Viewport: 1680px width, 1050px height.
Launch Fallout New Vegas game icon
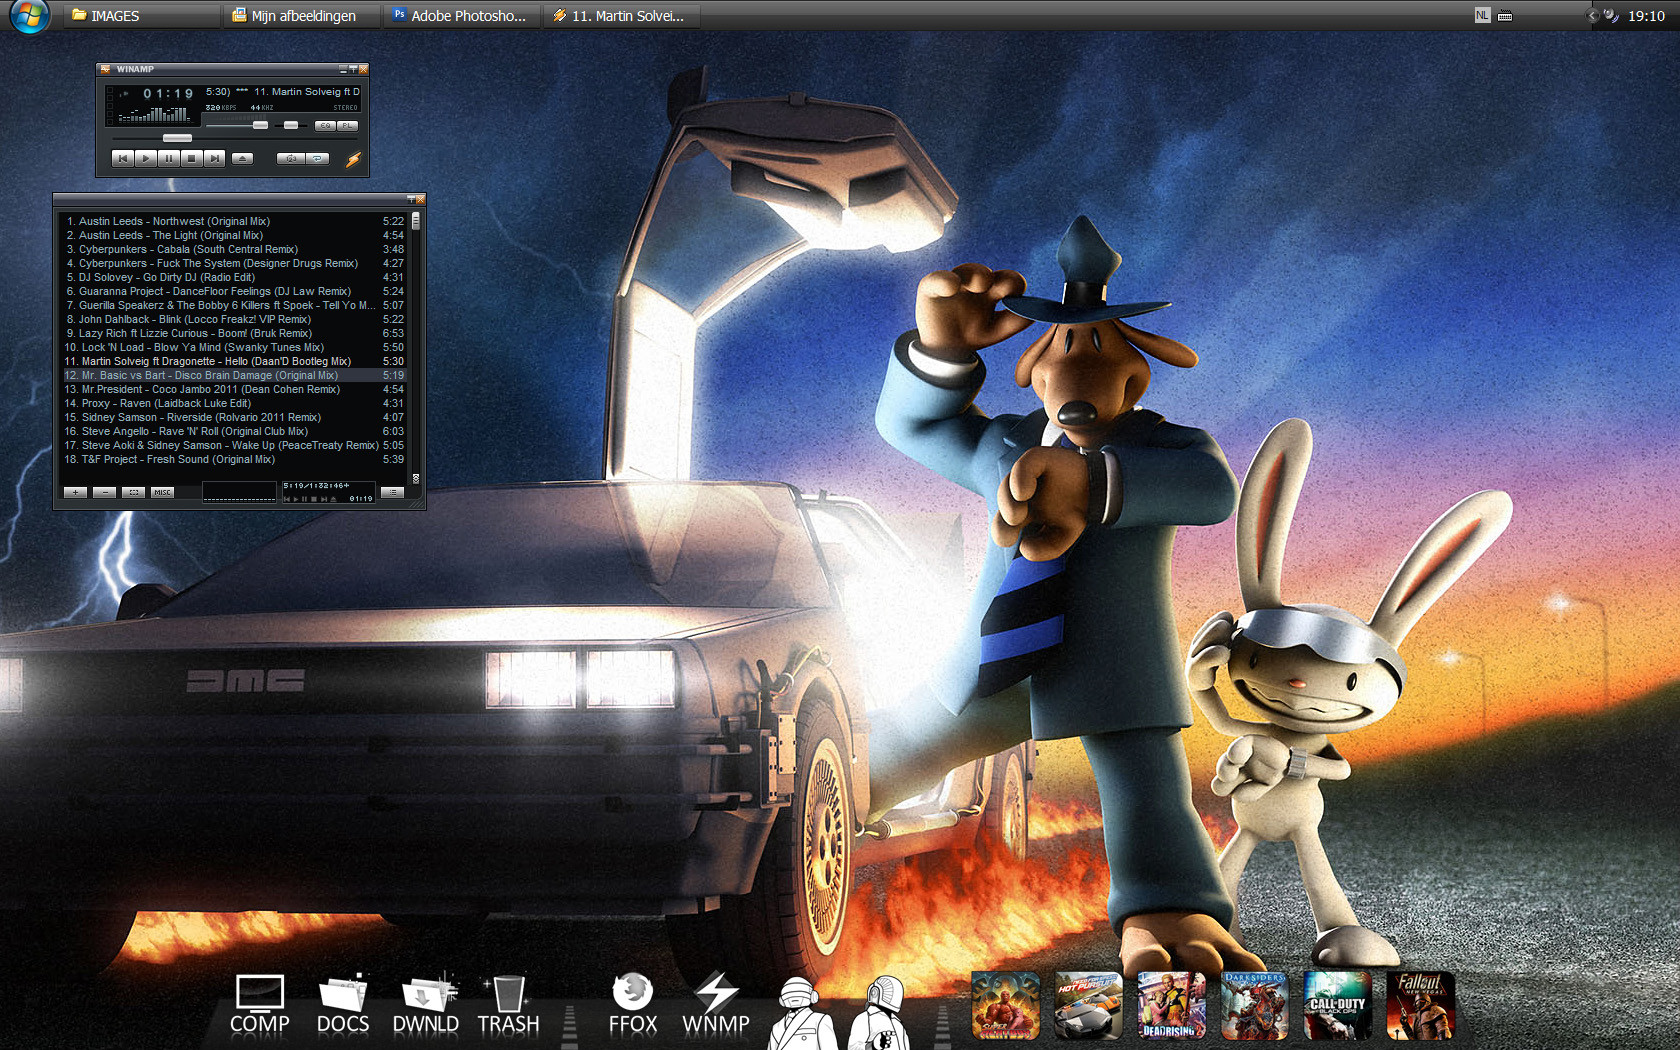click(x=1421, y=1005)
